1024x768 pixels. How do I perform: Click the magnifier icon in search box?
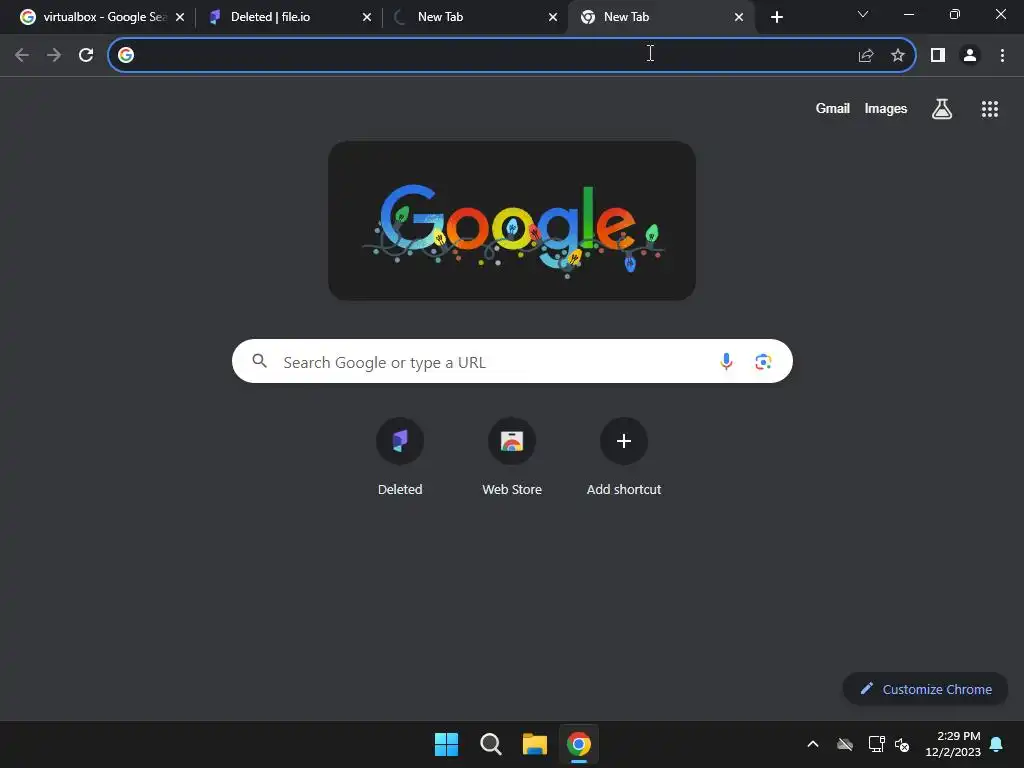tap(259, 361)
